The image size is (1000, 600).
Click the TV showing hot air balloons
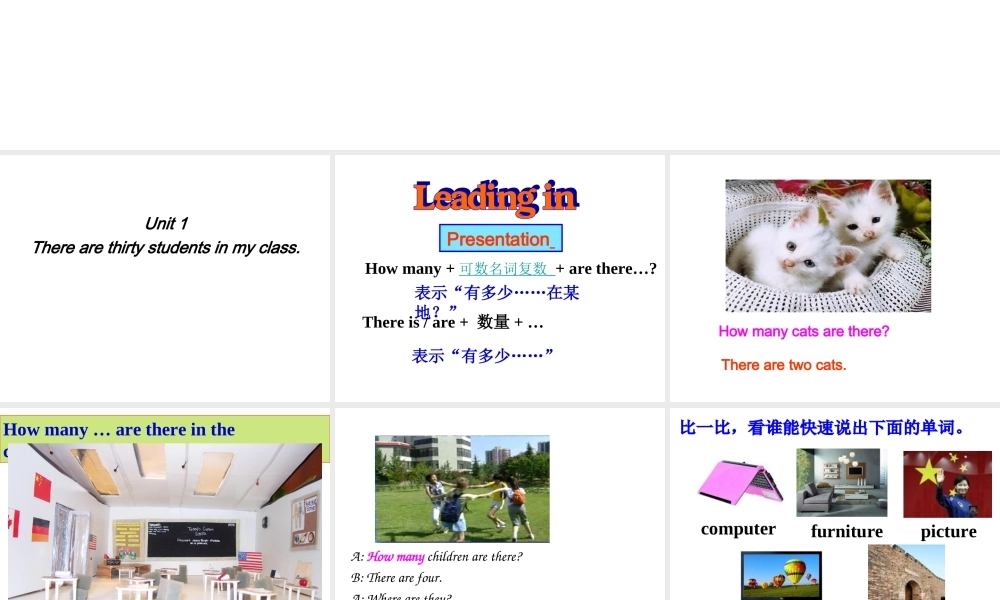coord(781,575)
